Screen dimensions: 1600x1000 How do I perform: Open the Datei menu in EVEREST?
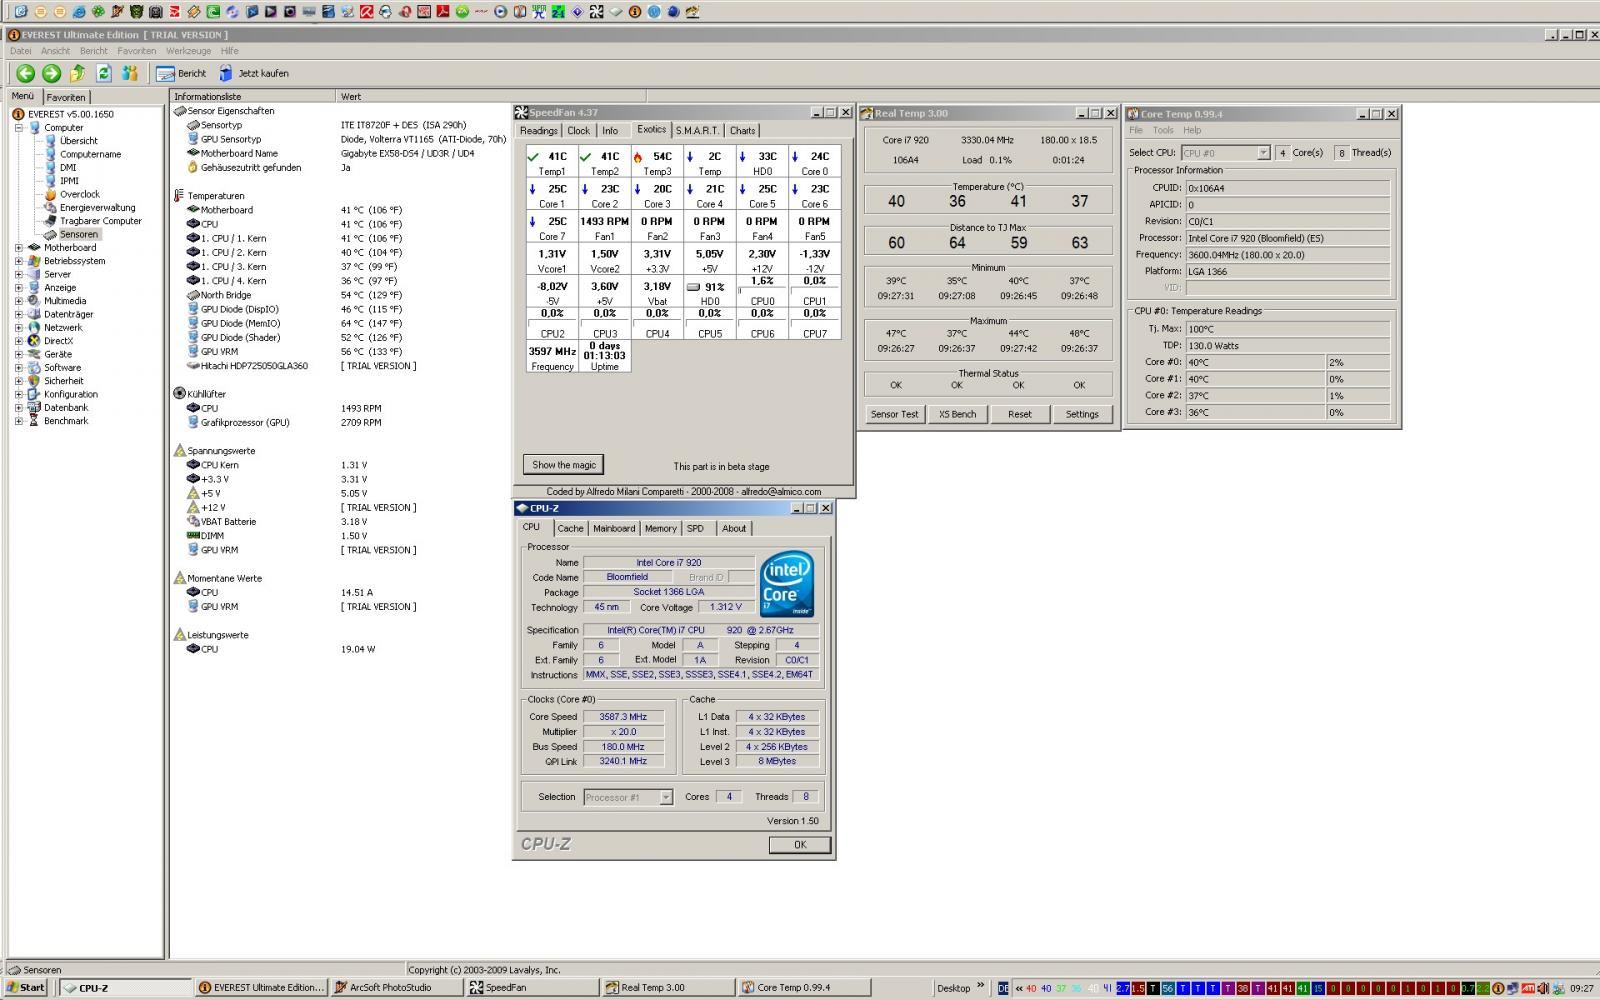(20, 51)
